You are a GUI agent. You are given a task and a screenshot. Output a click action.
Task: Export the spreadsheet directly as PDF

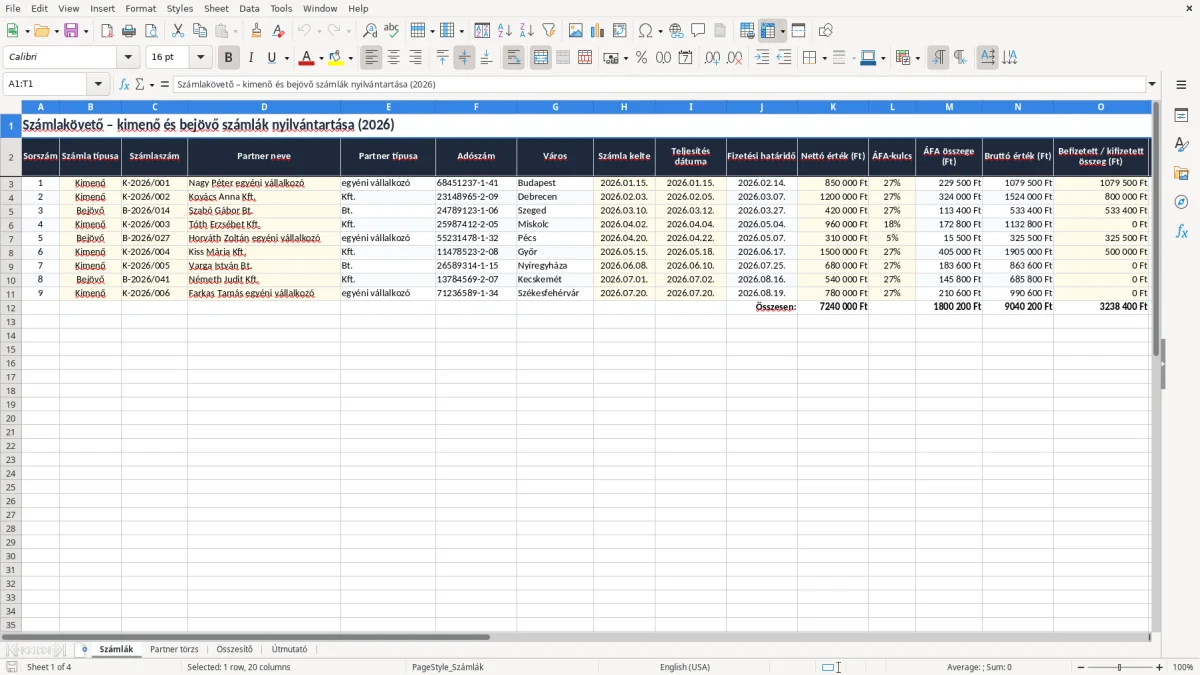point(107,31)
